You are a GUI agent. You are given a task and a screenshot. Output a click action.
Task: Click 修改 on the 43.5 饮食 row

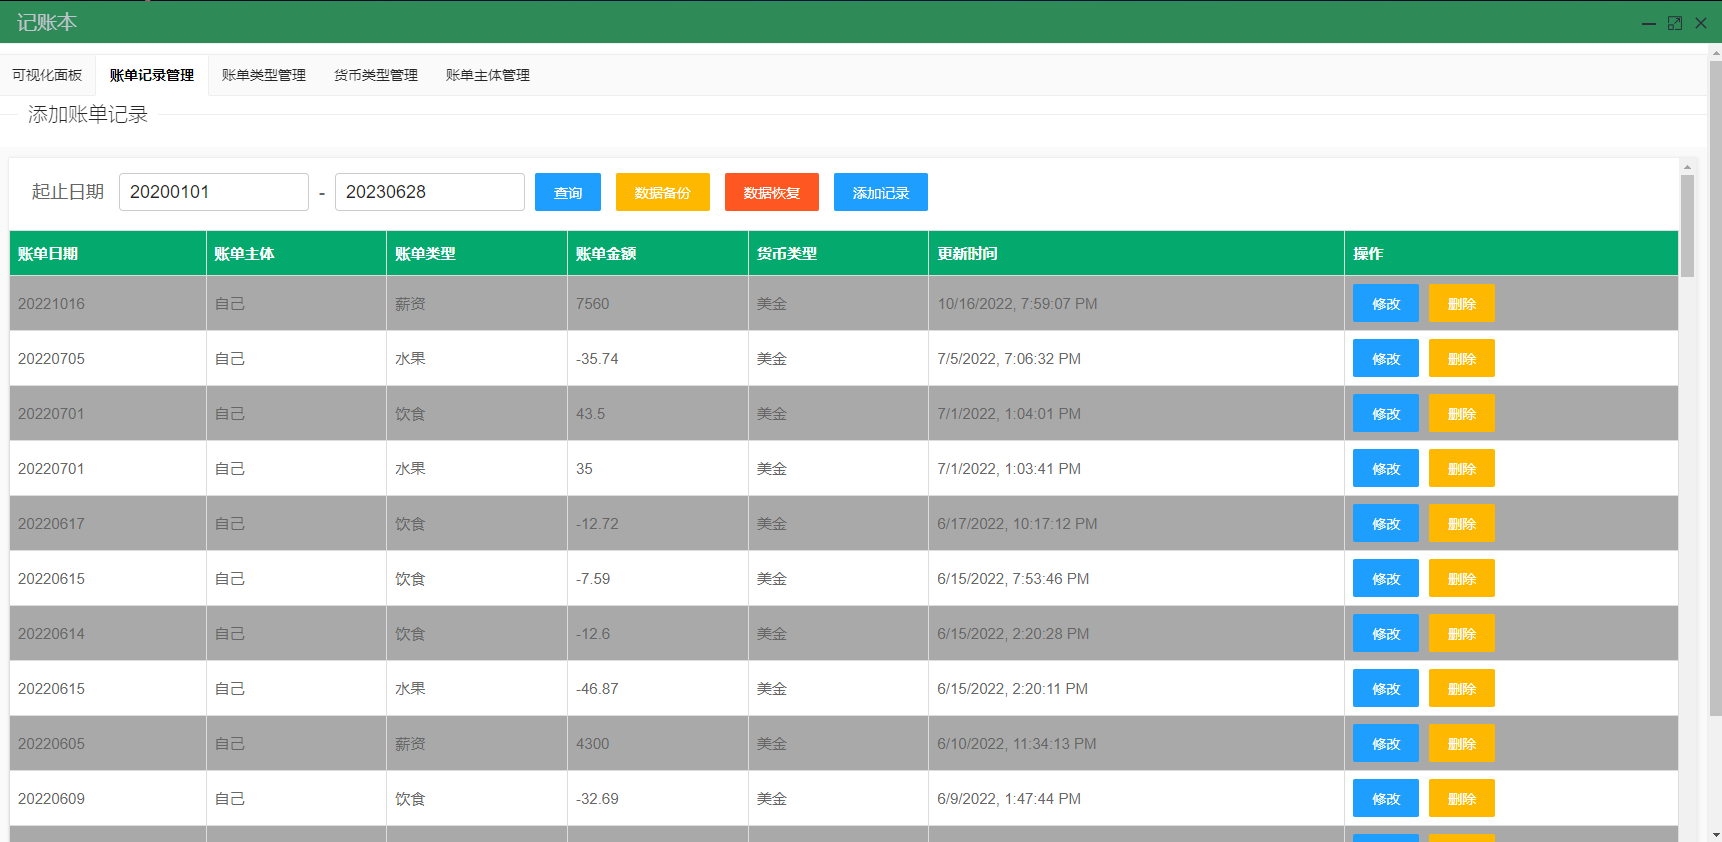click(1386, 413)
